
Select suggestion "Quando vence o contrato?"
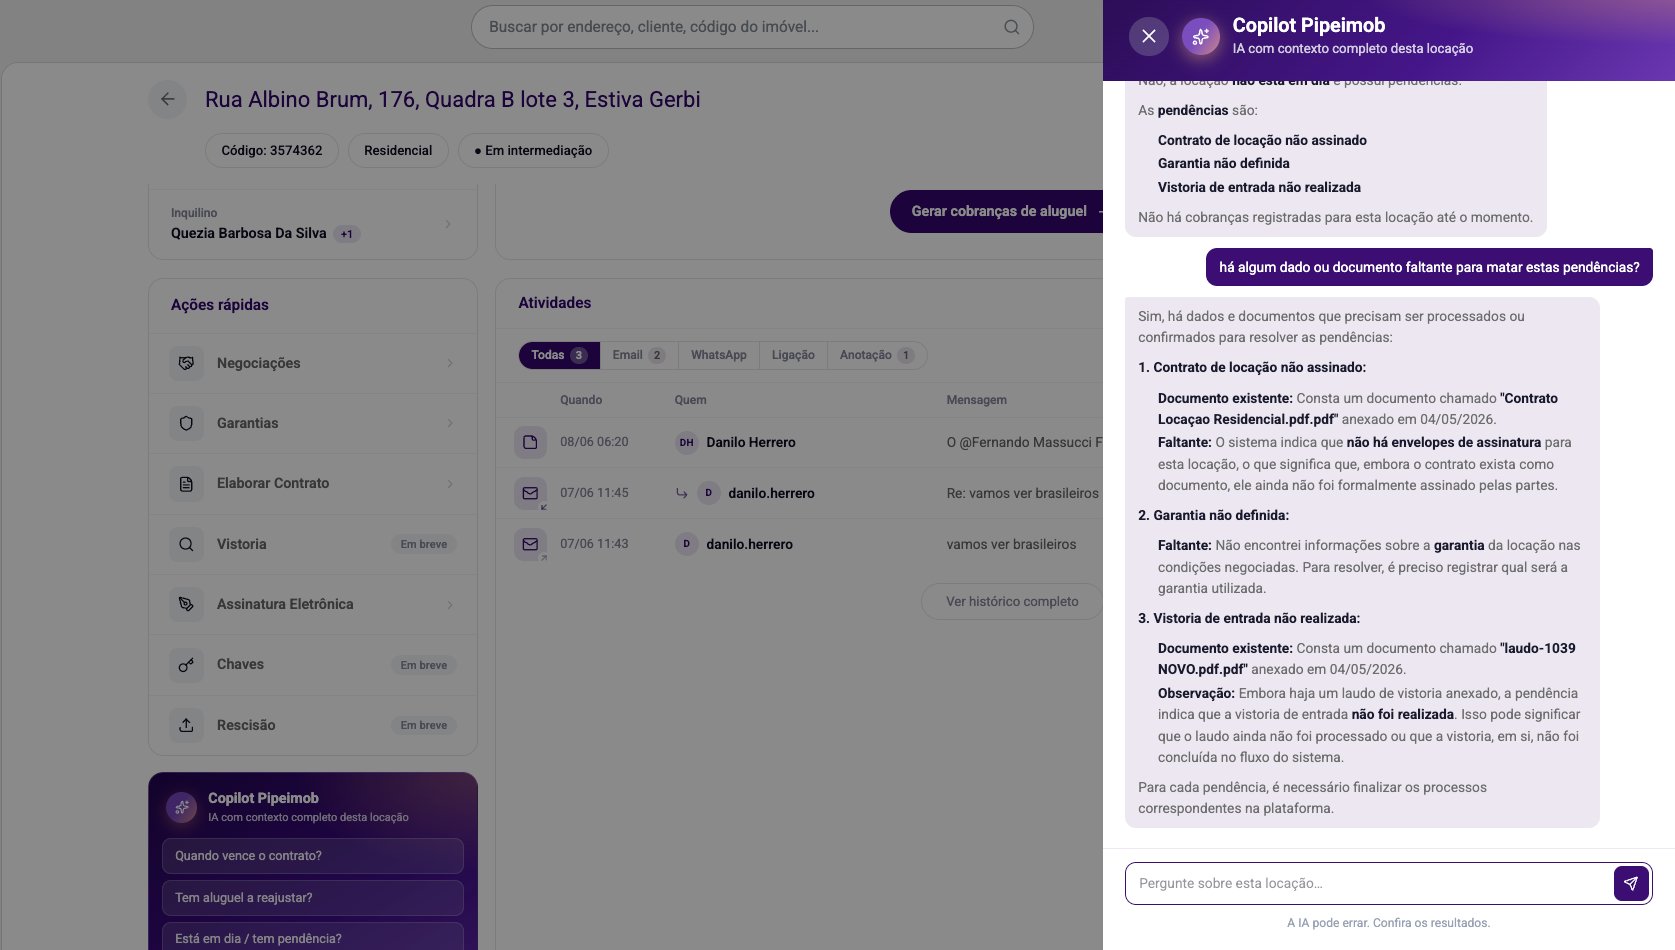[313, 856]
